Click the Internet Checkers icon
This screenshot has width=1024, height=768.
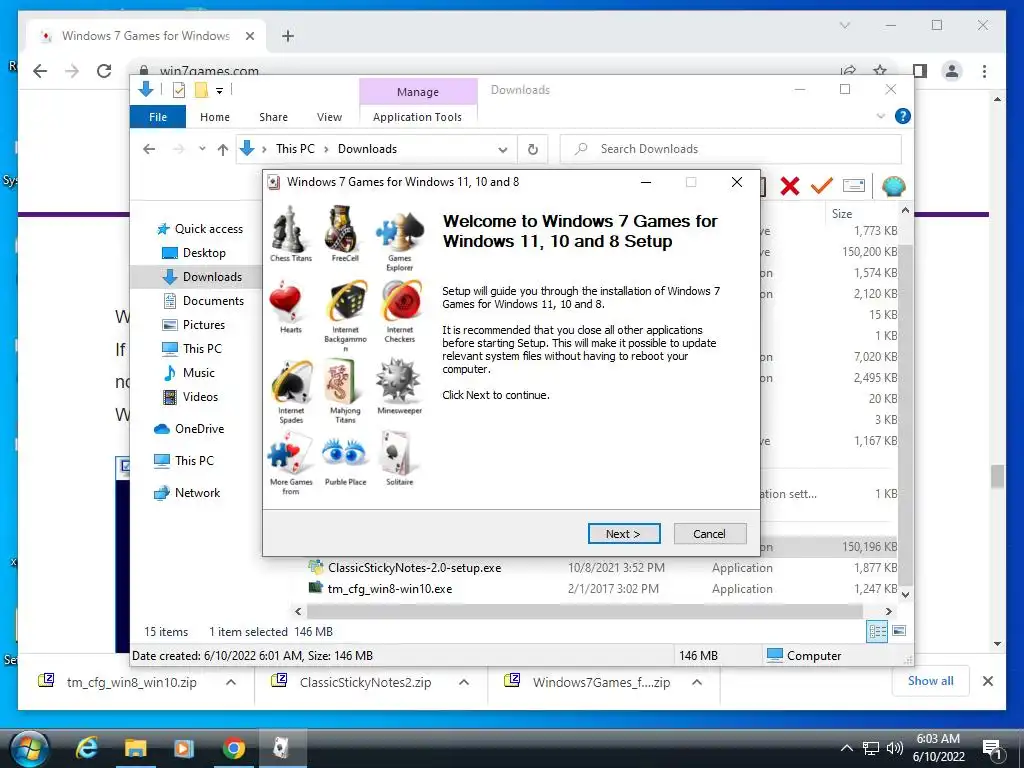400,302
